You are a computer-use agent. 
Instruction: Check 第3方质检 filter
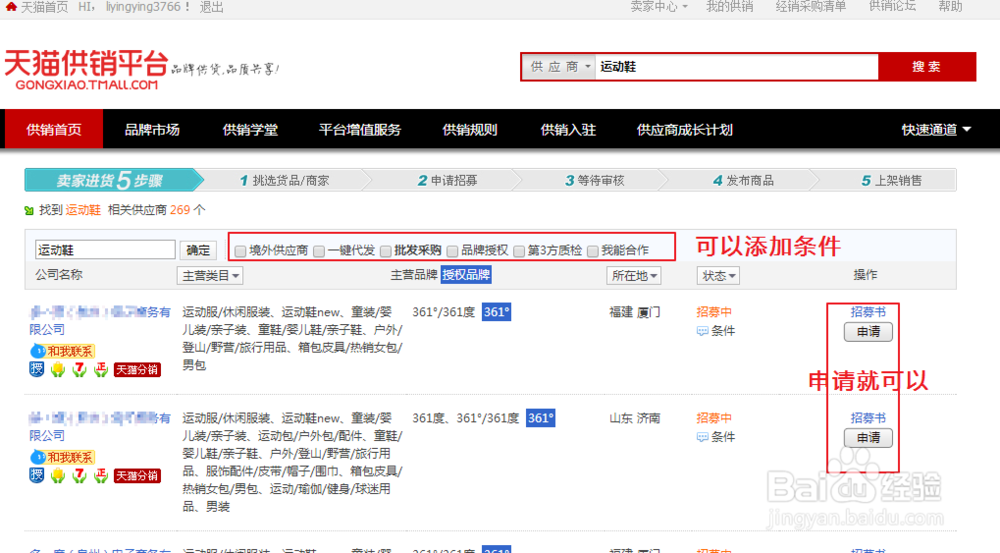[x=519, y=251]
